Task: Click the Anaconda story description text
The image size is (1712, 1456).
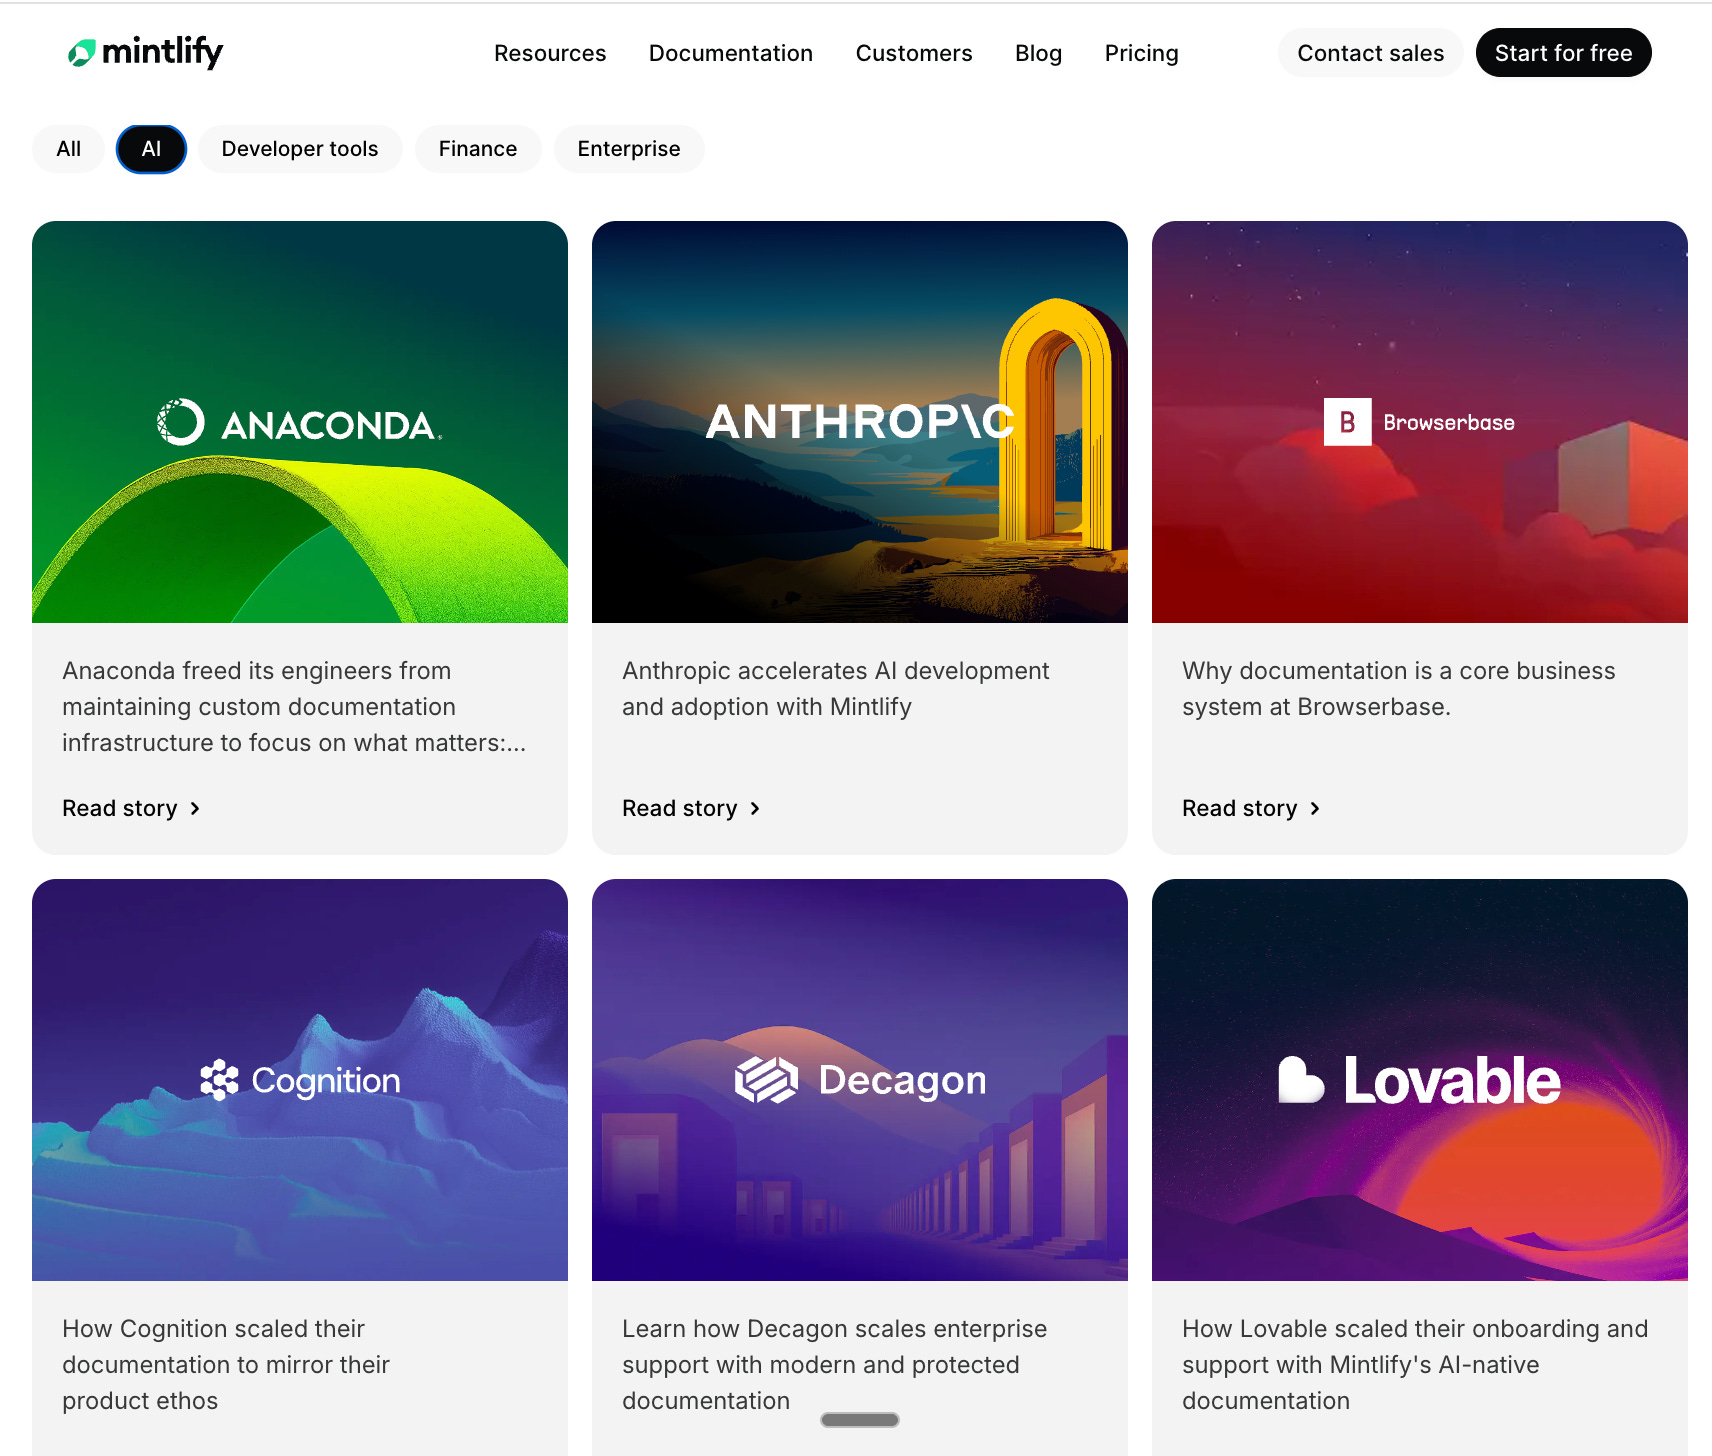Action: click(294, 706)
